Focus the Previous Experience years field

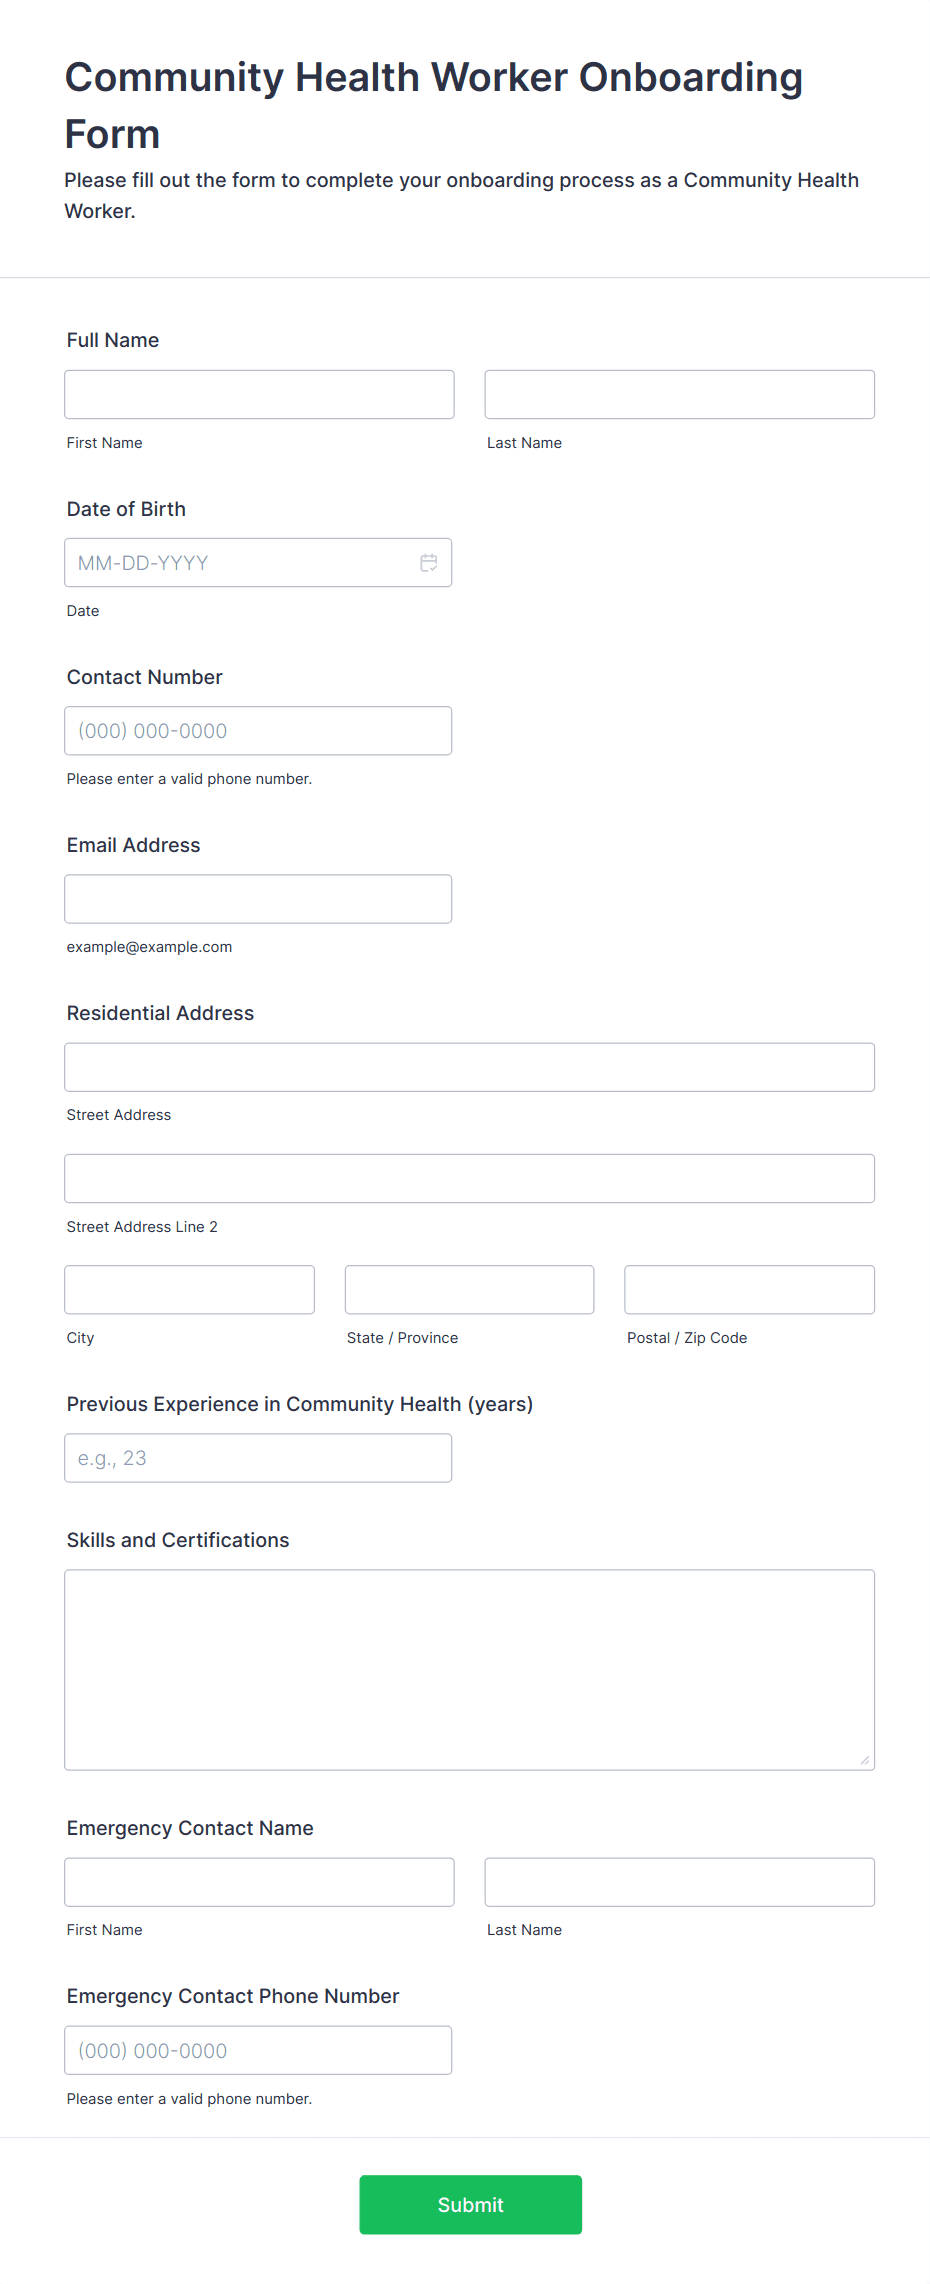[x=258, y=1458]
